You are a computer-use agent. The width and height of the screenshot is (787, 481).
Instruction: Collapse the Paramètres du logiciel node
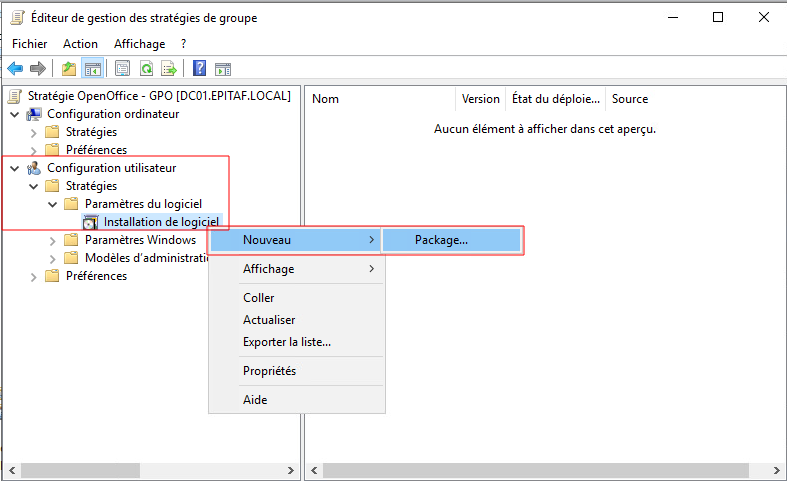coord(53,204)
